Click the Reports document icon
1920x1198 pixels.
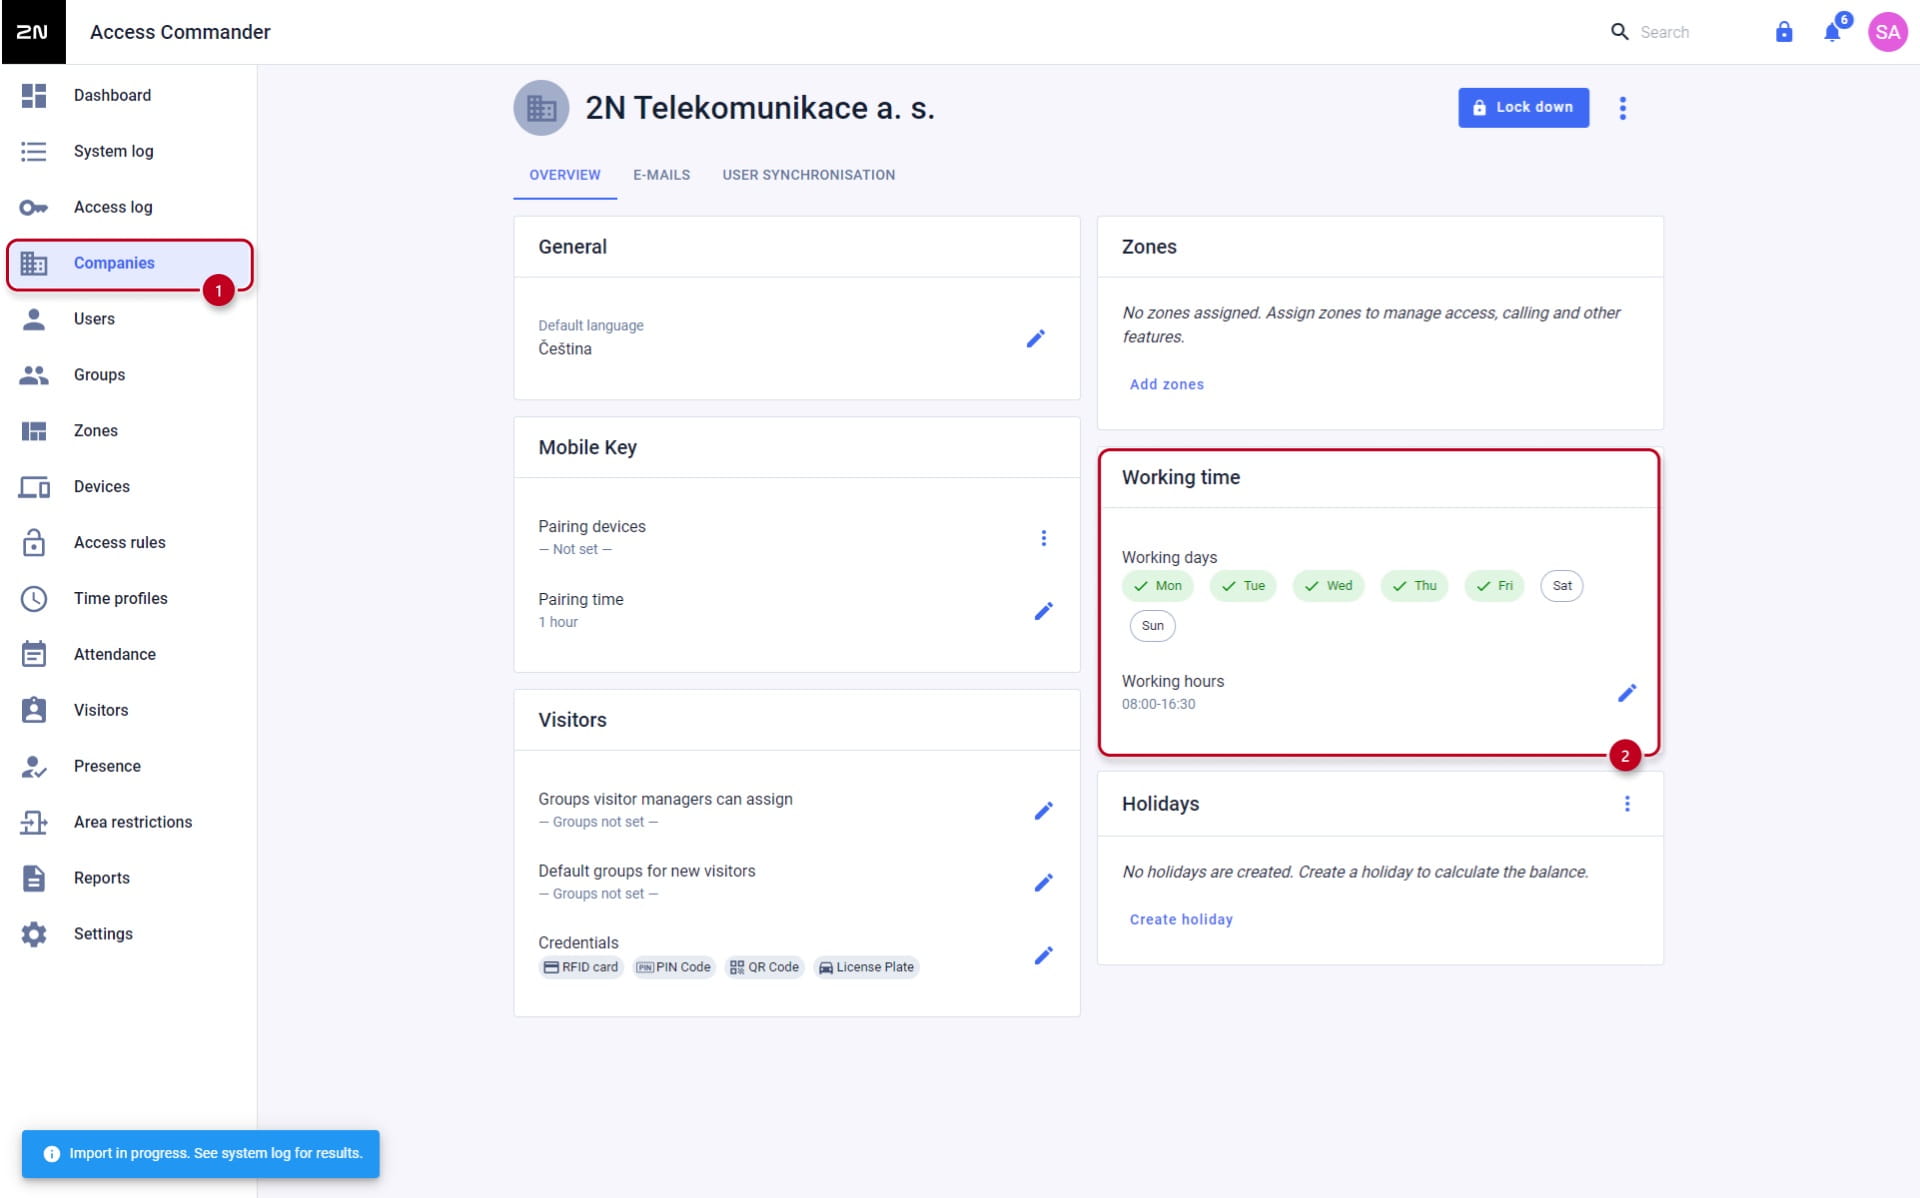34,878
